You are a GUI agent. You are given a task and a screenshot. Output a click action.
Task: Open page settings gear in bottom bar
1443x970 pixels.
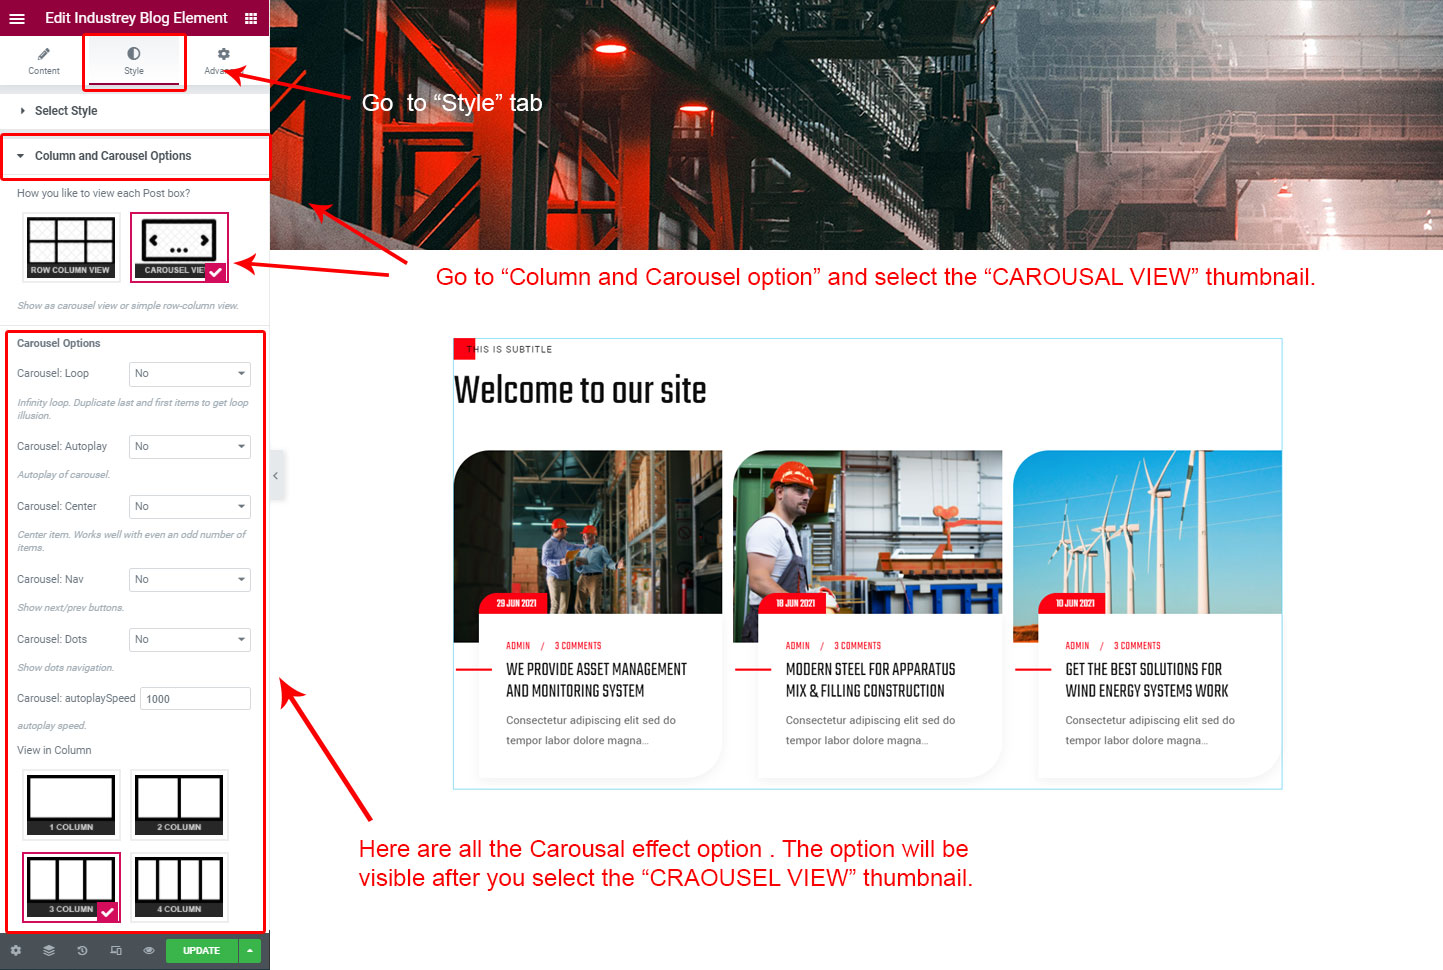point(16,951)
